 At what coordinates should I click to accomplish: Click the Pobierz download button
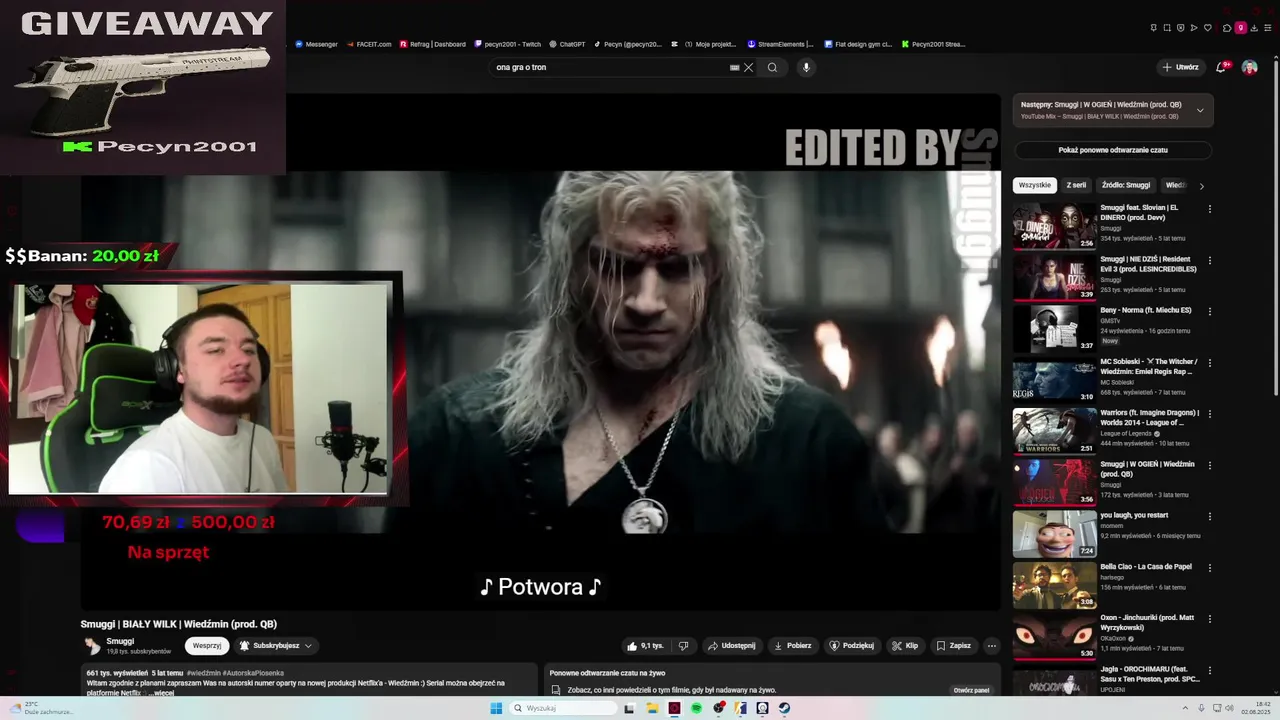792,646
